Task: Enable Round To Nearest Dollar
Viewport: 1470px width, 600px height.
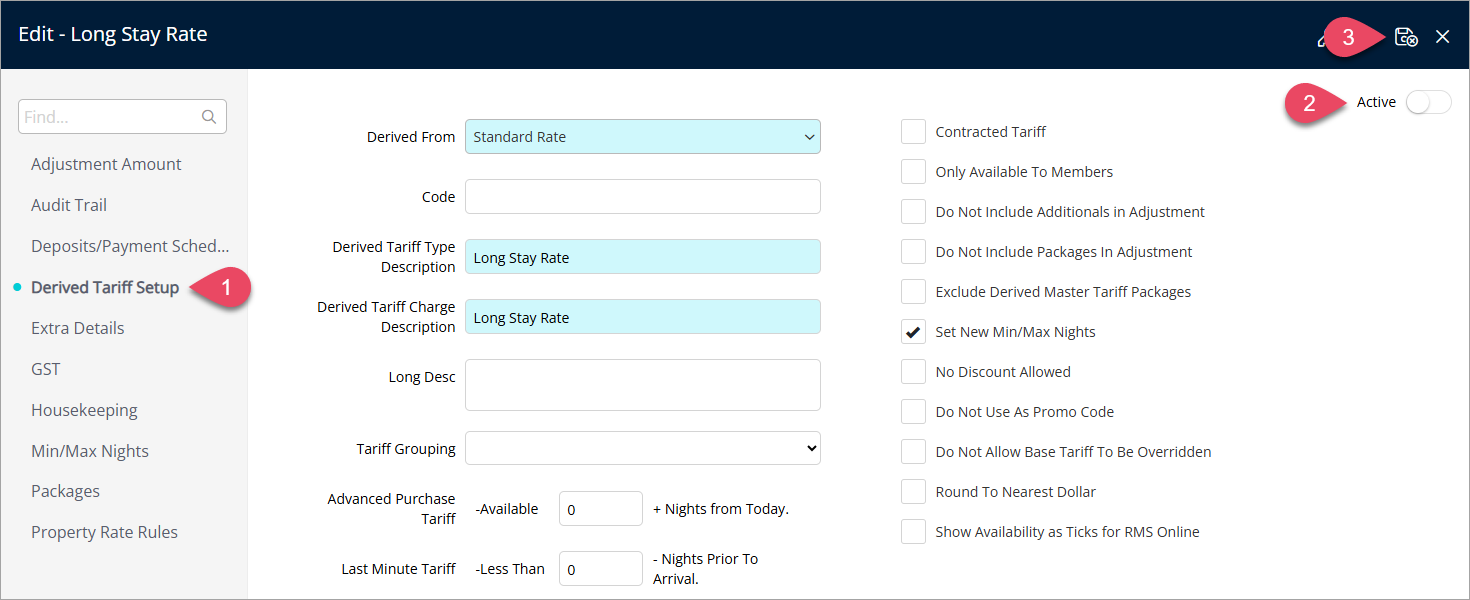Action: pos(913,492)
